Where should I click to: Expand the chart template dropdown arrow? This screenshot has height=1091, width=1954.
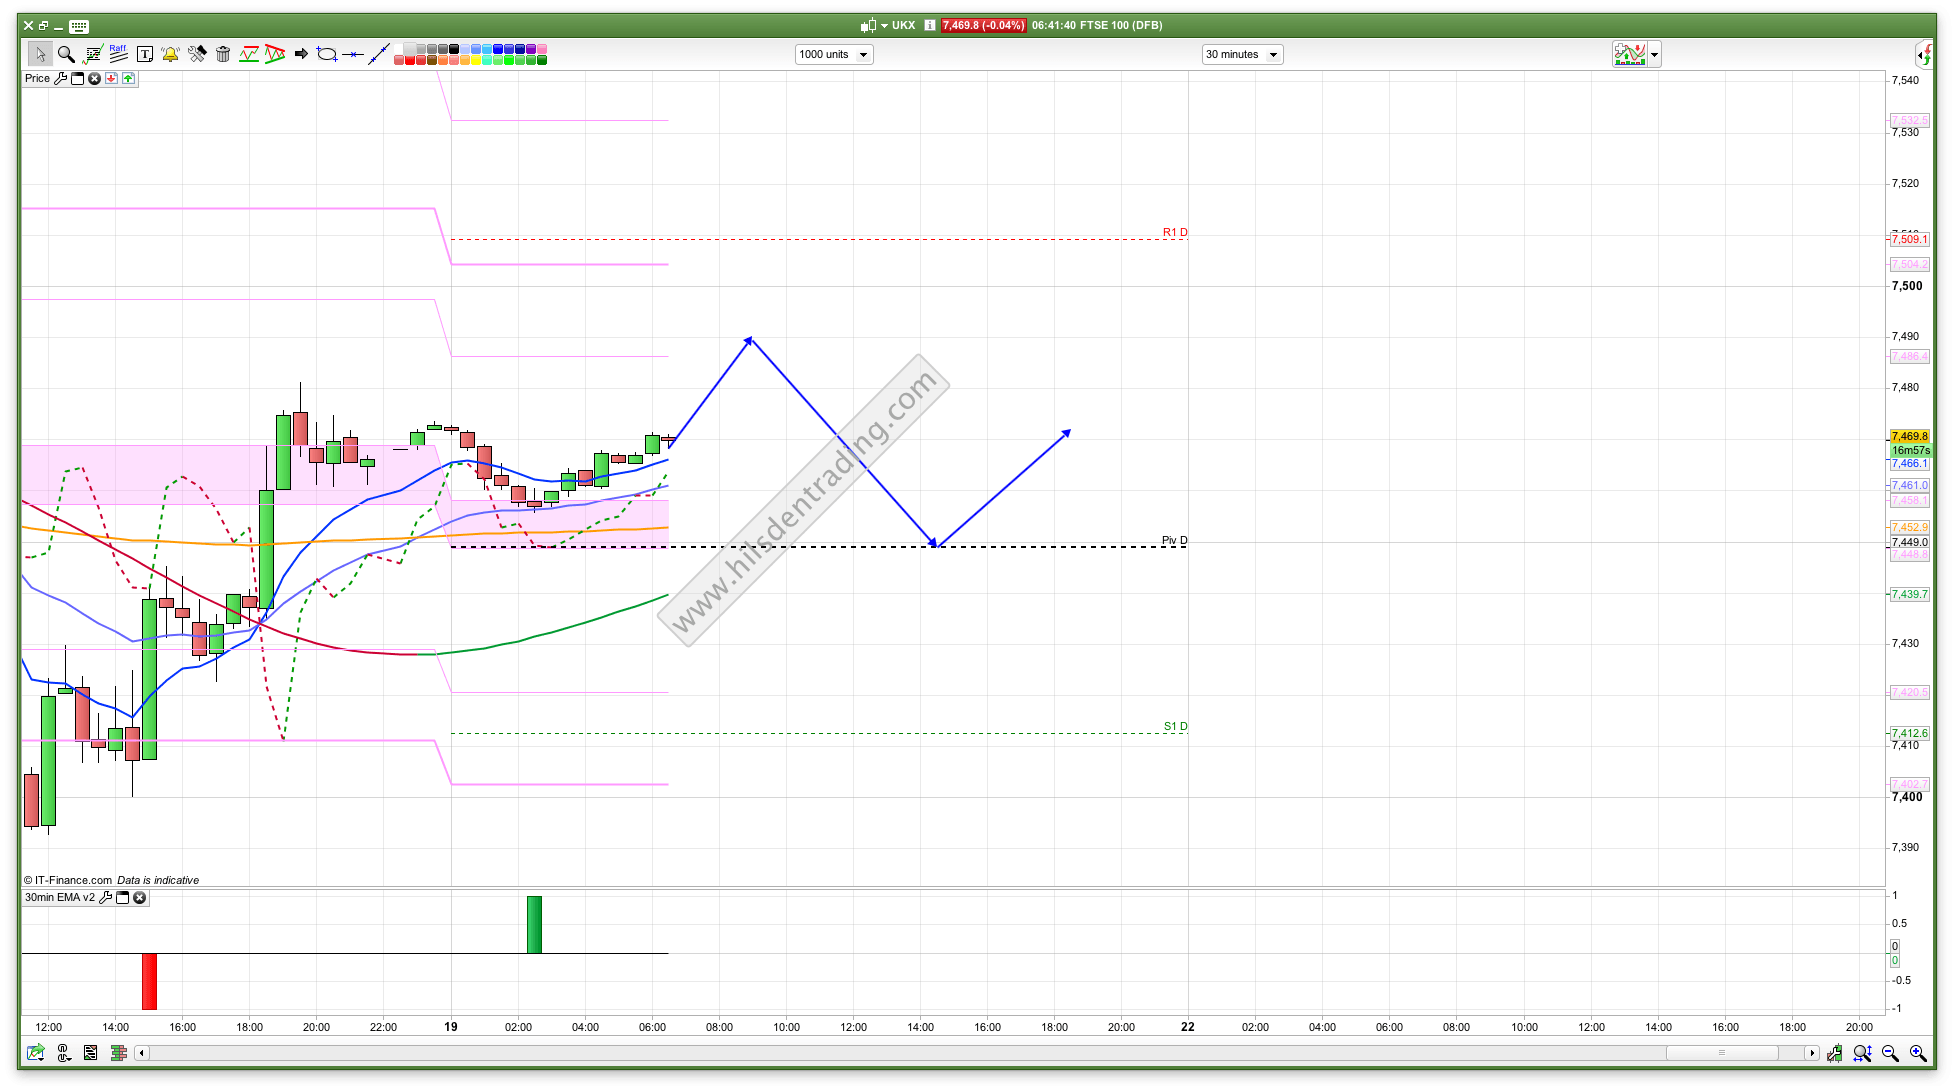tap(1655, 55)
